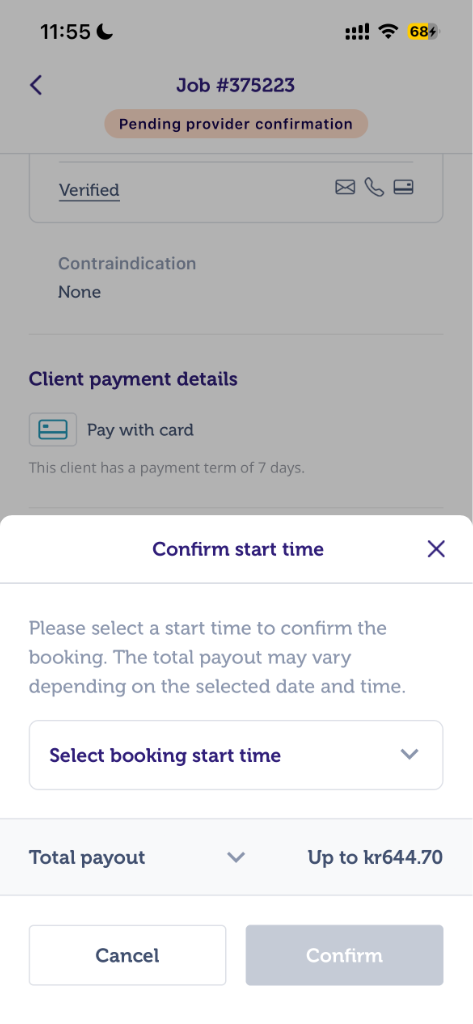The width and height of the screenshot is (473, 1024).
Task: Tap the Cancel button
Action: (127, 955)
